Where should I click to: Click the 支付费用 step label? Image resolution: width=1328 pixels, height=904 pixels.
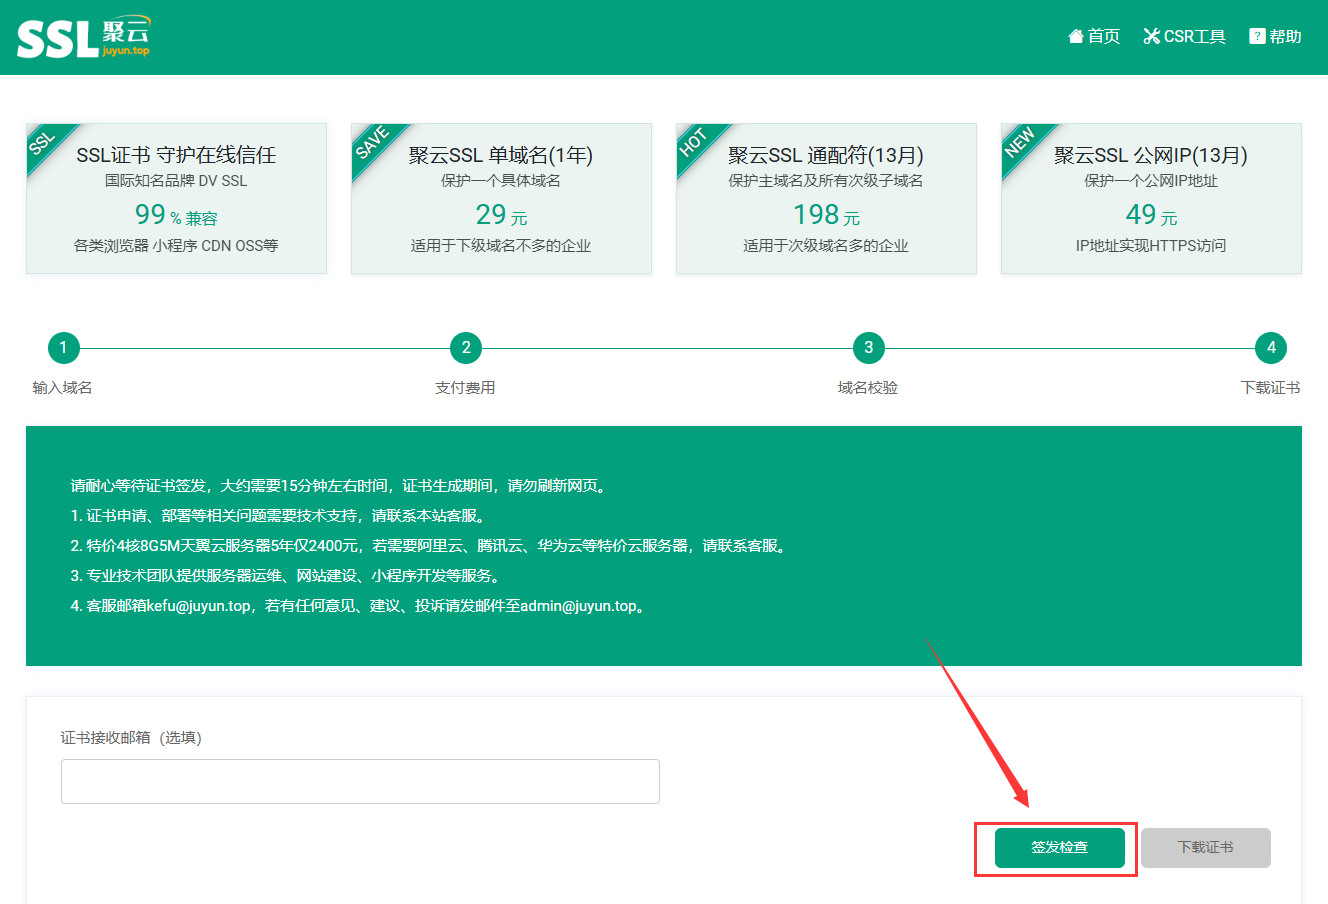coord(465,388)
